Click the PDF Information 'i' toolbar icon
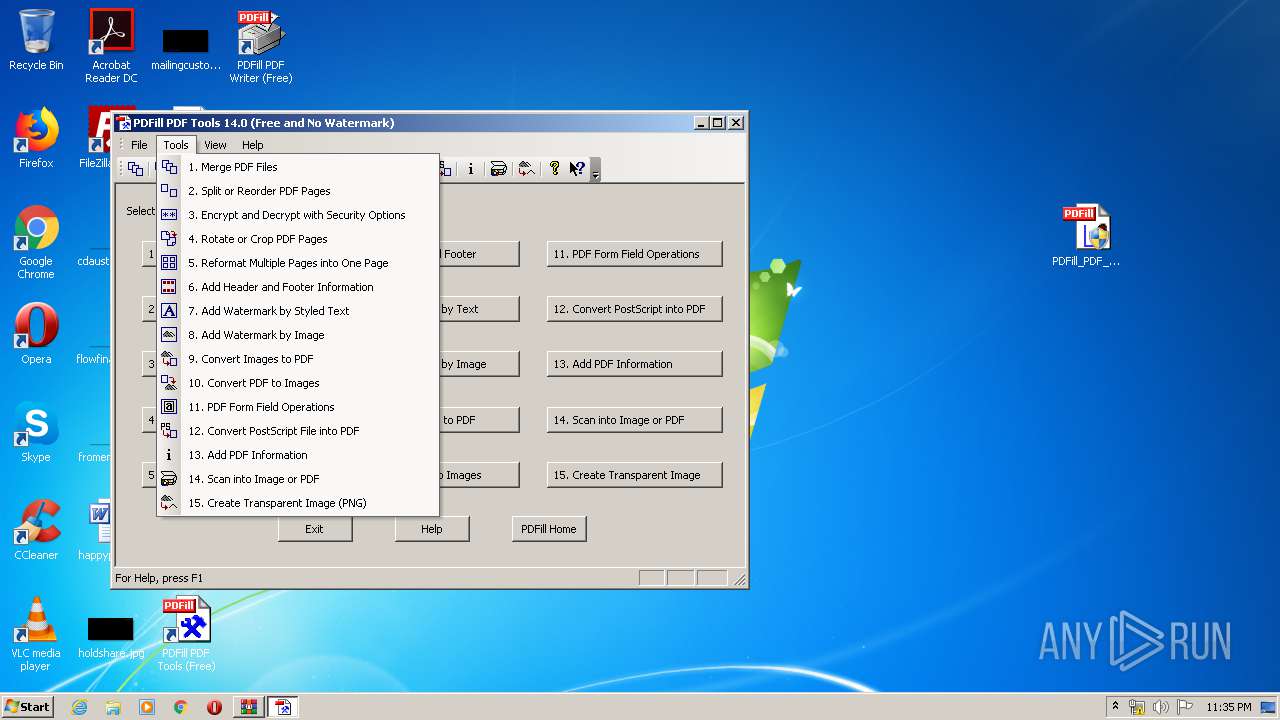Image resolution: width=1280 pixels, height=720 pixels. 471,169
